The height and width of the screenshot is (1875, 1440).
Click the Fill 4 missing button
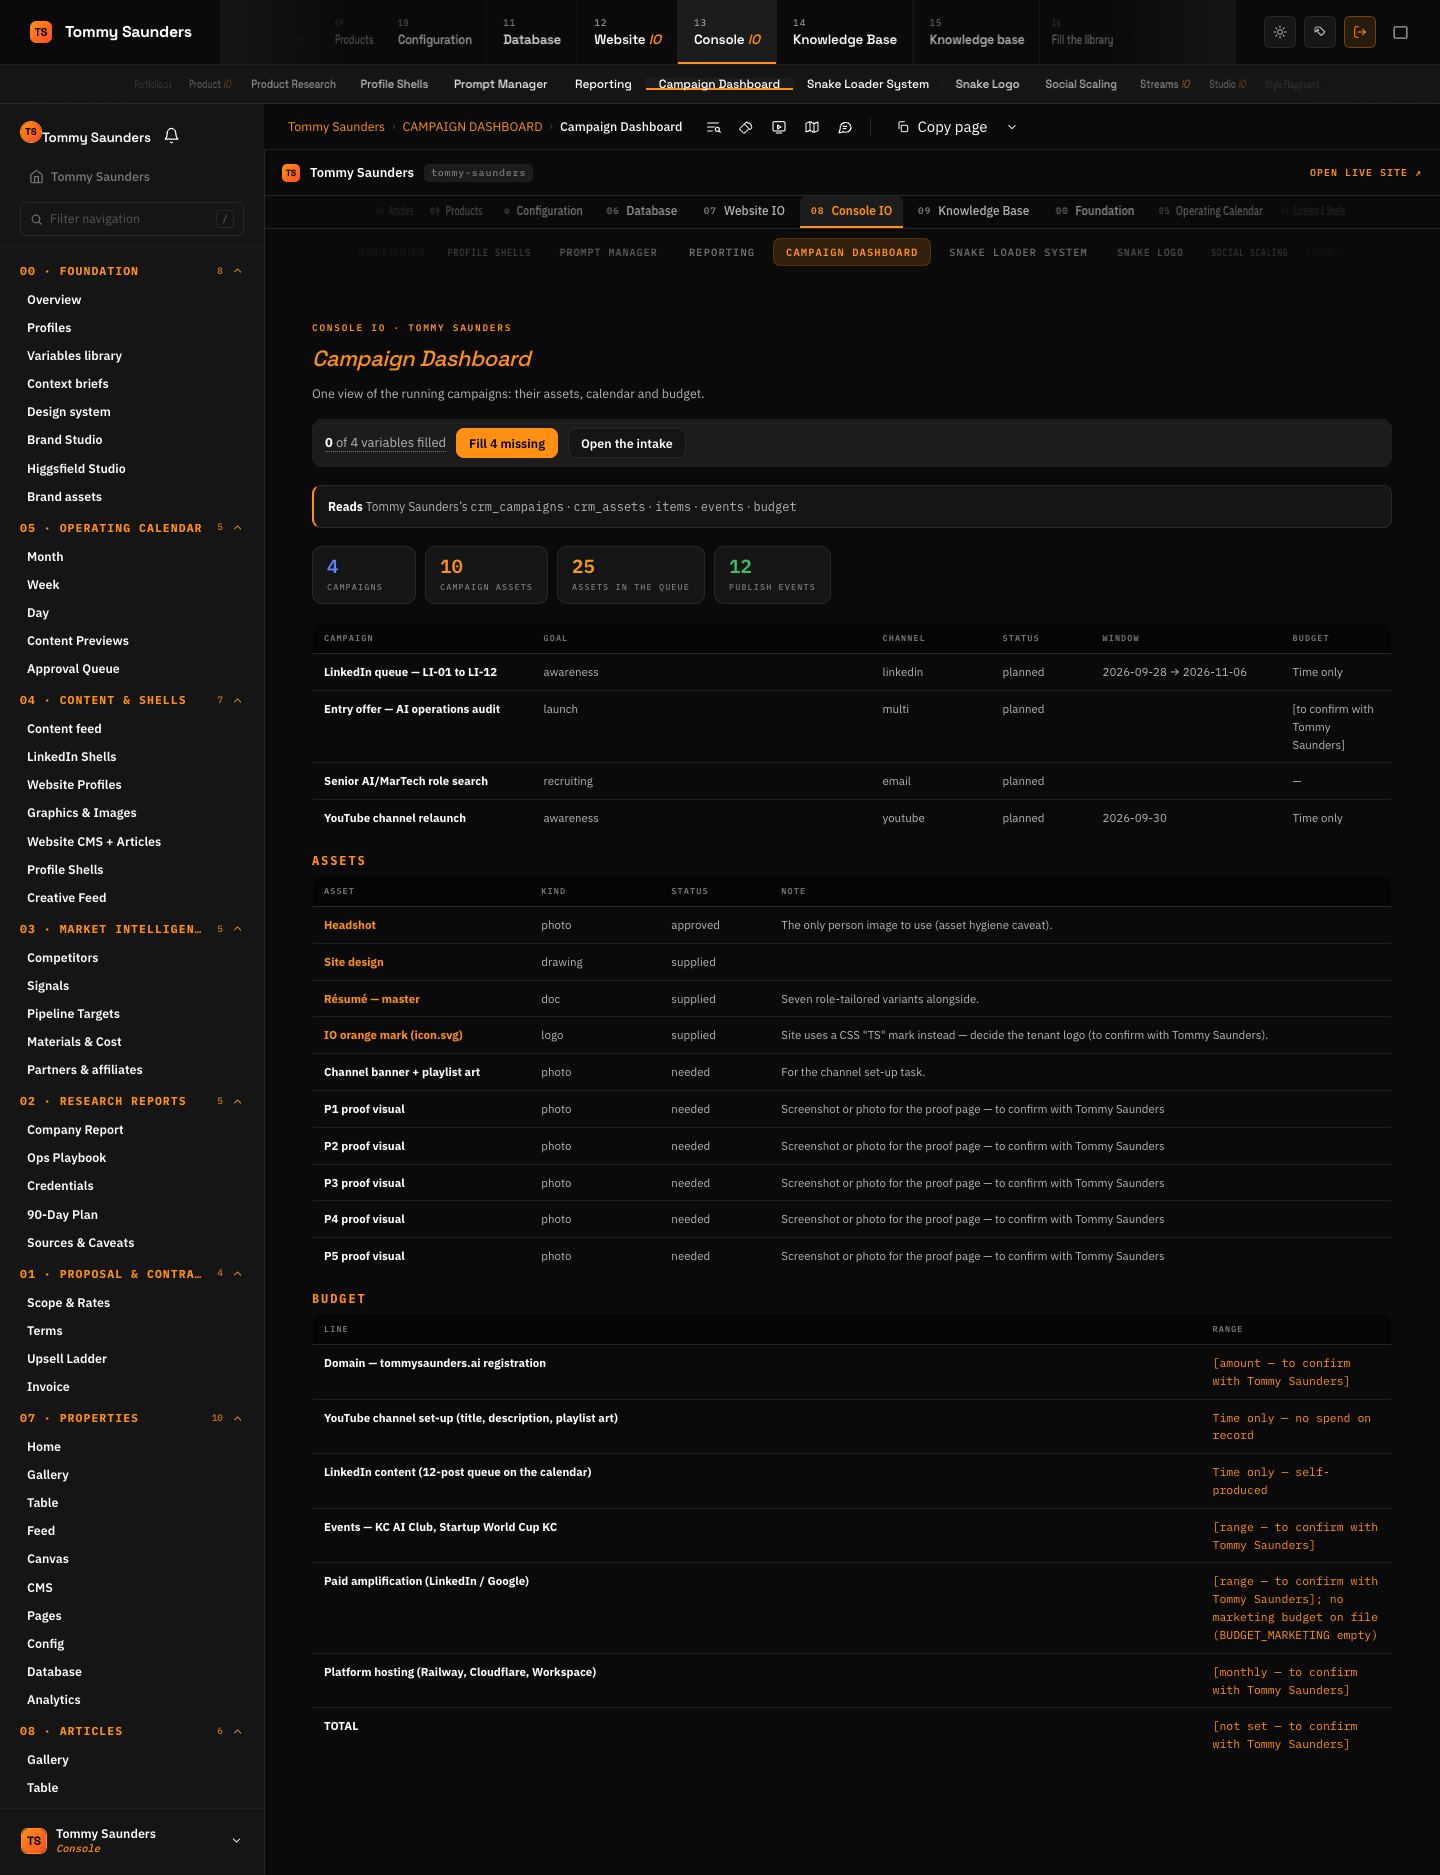tap(507, 443)
